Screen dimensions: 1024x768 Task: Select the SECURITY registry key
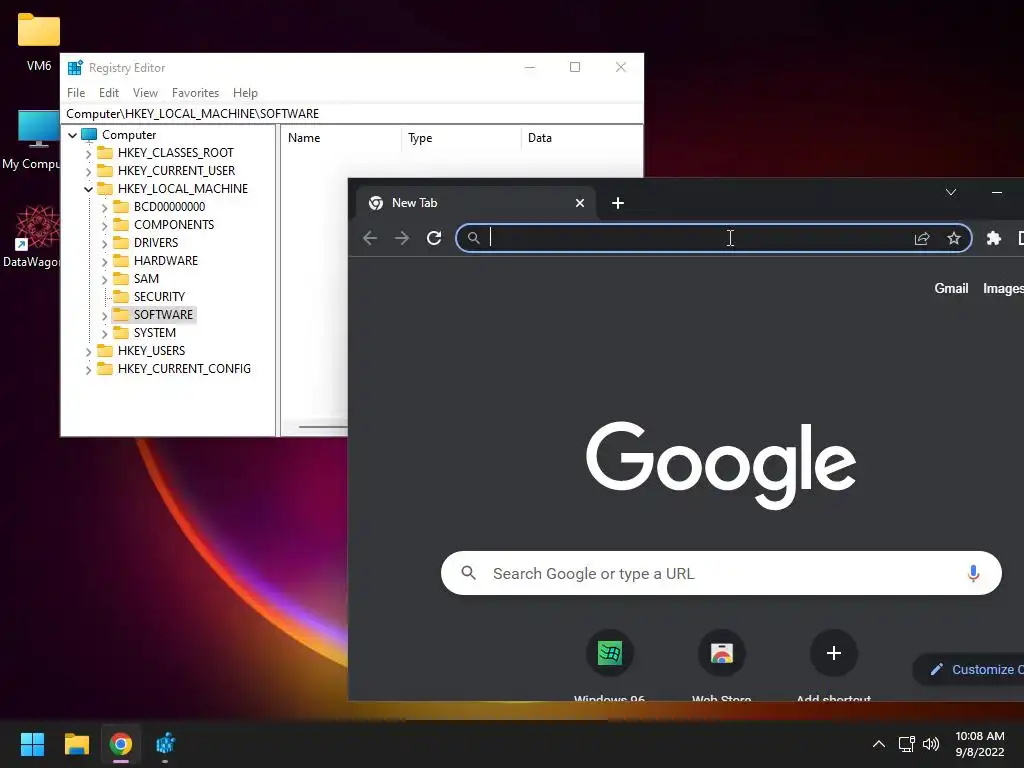pos(159,296)
